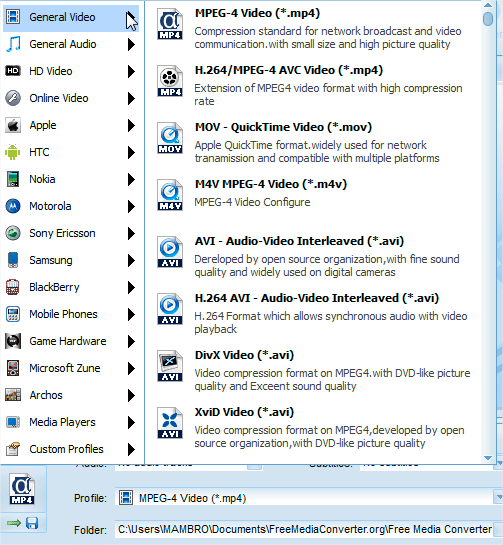This screenshot has height=545, width=503.
Task: Choose the DivX Video AVI icon
Action: point(170,366)
